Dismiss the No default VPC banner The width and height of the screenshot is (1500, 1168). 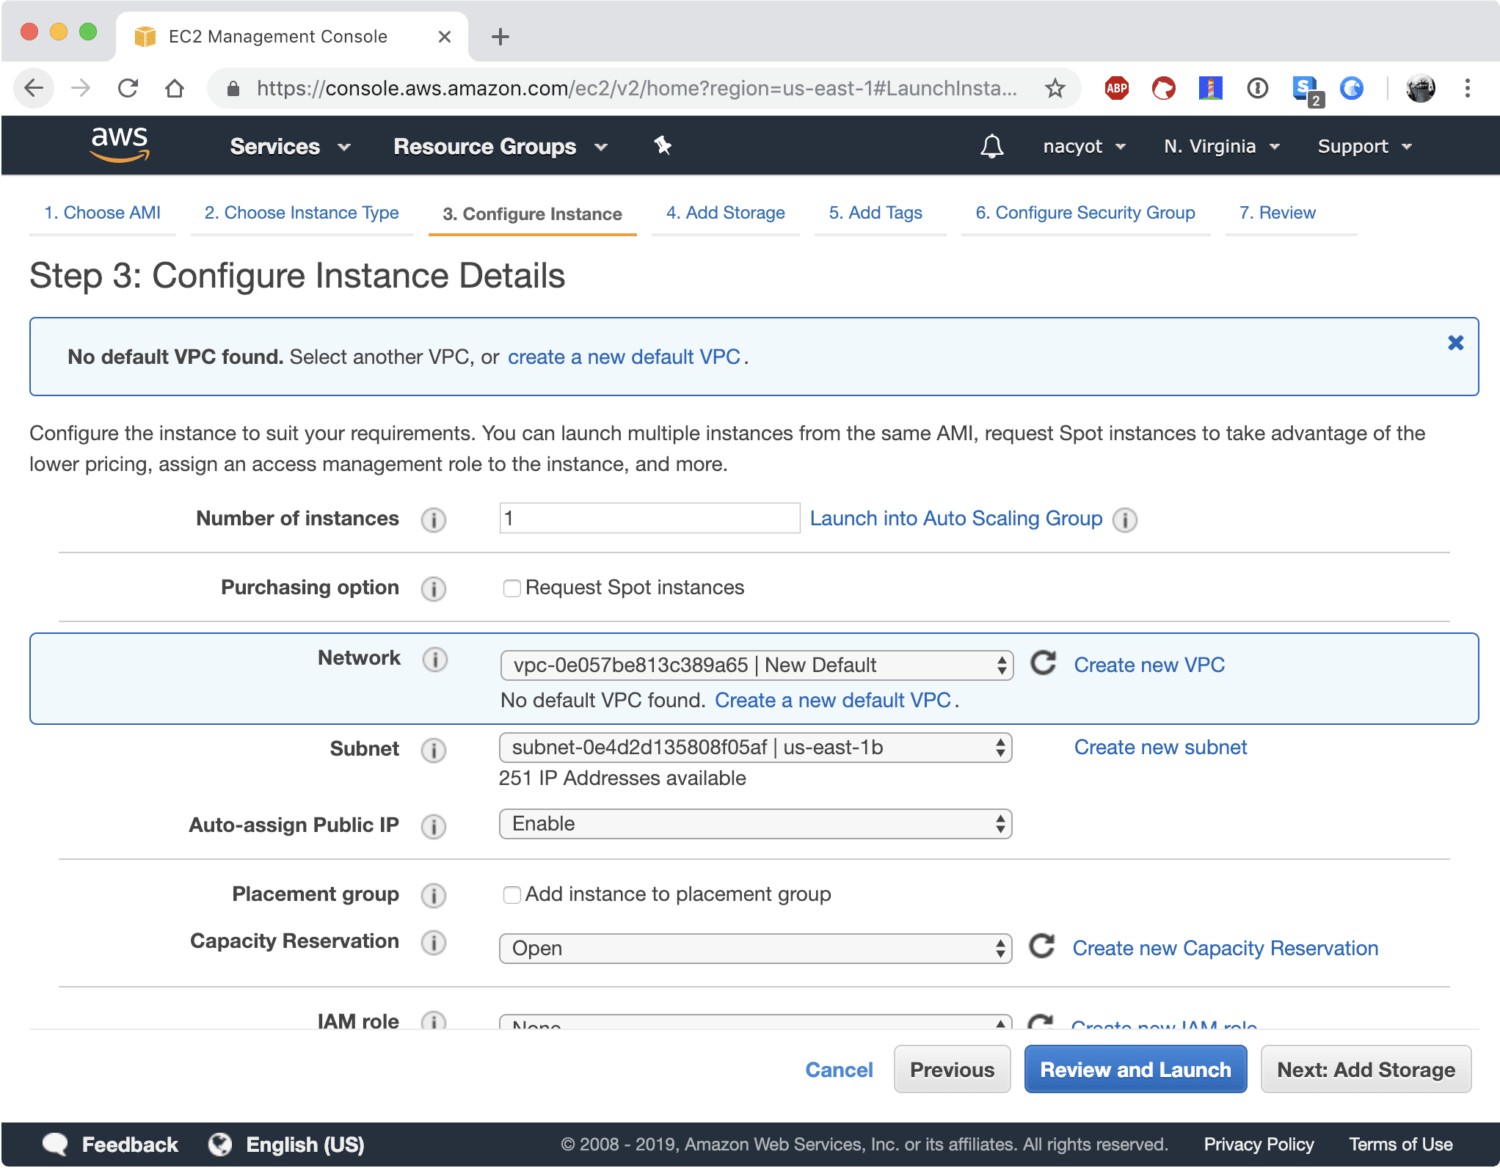[x=1455, y=343]
